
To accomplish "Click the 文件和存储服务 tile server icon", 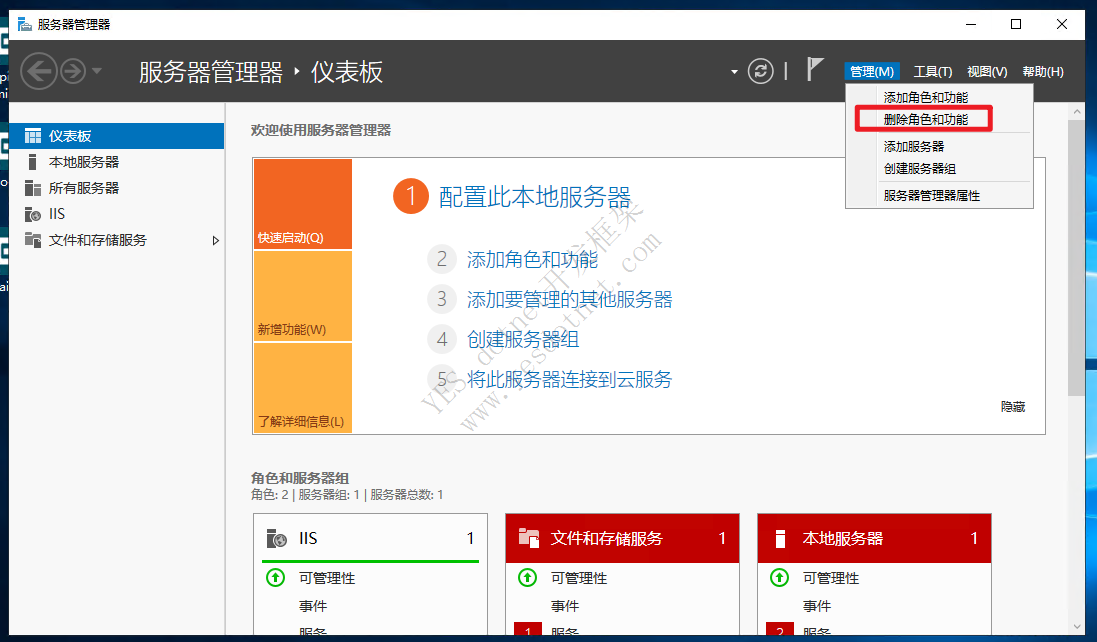I will 530,537.
